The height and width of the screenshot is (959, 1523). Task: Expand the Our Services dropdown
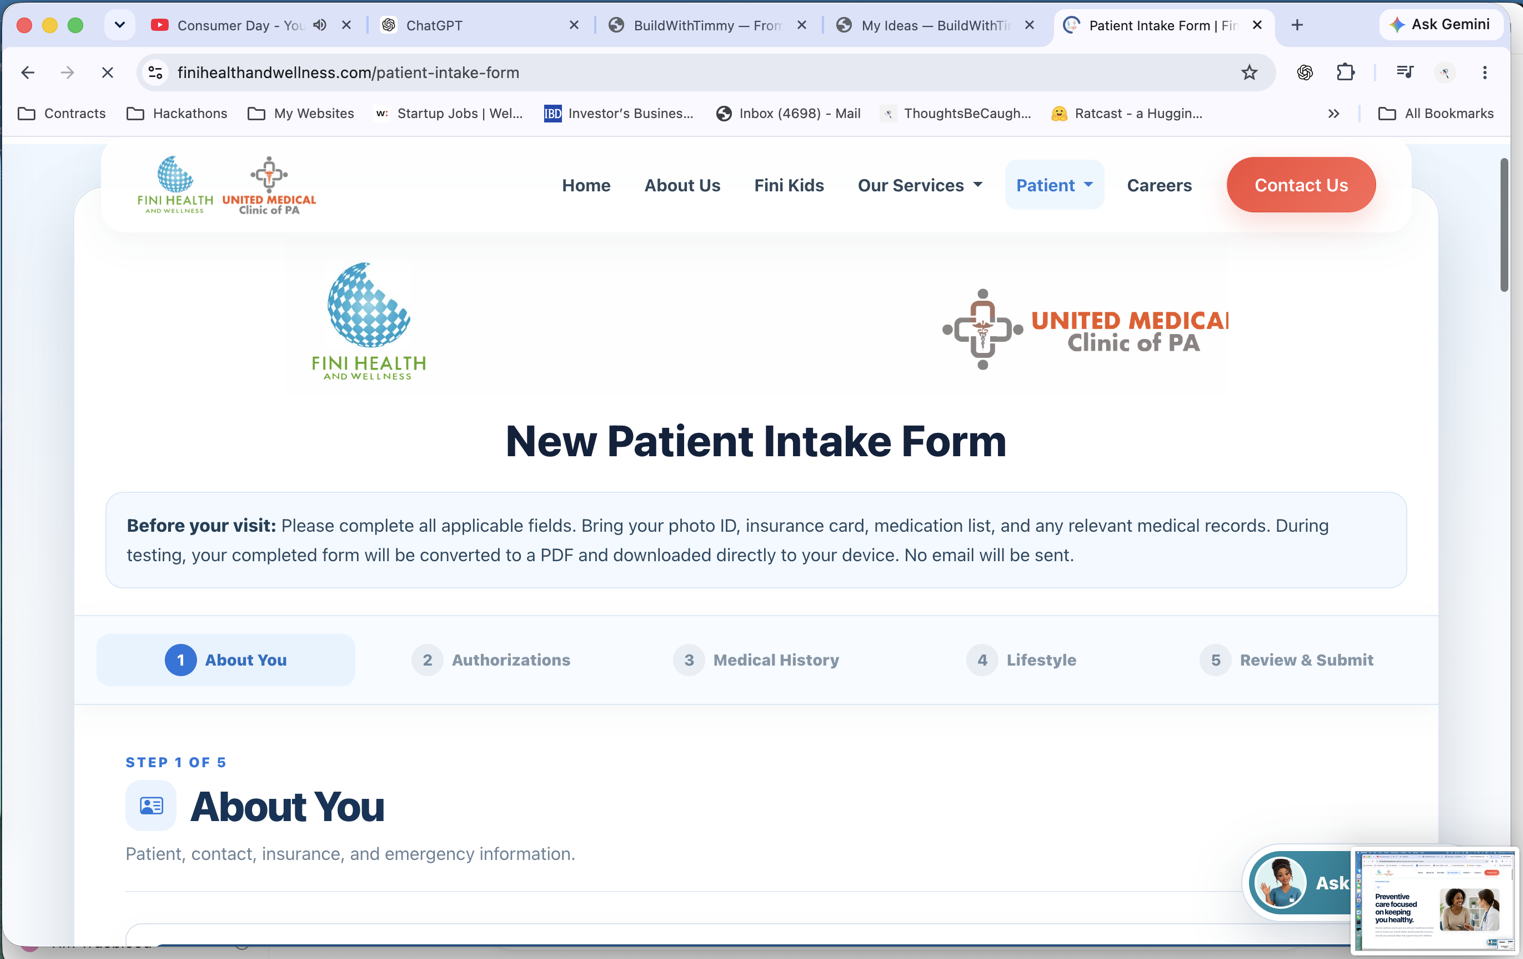pyautogui.click(x=920, y=185)
